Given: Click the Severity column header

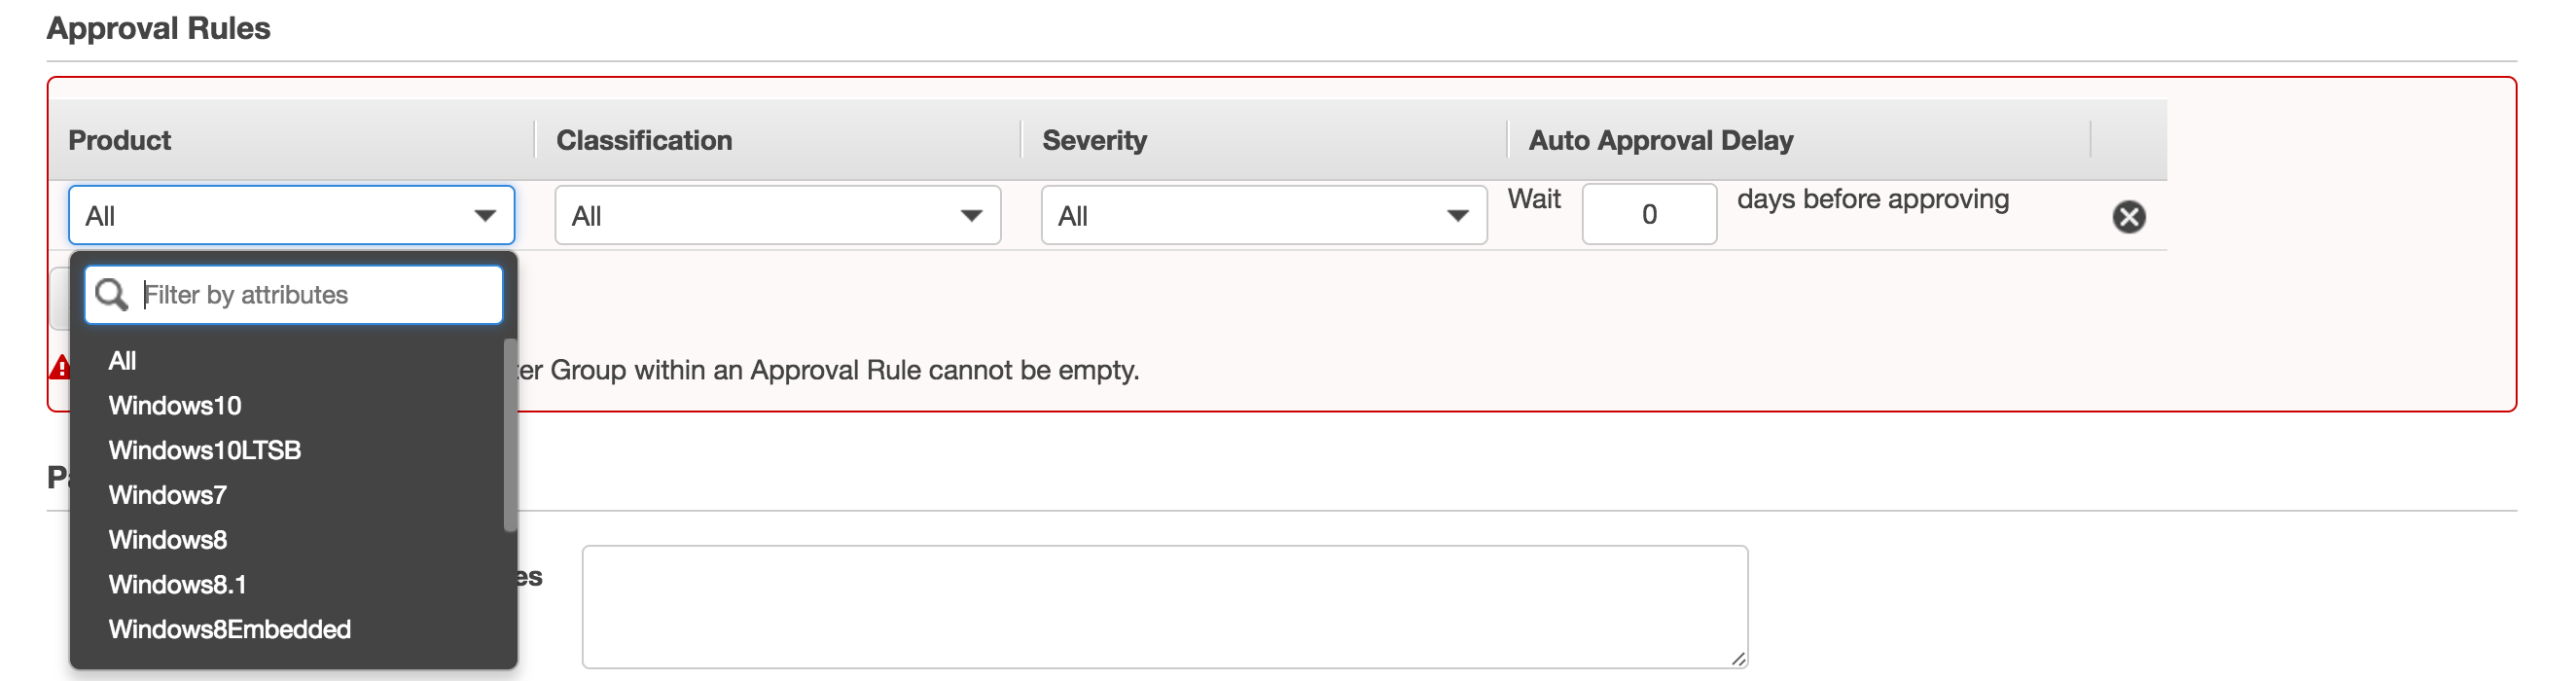Looking at the screenshot, I should pyautogui.click(x=1094, y=140).
